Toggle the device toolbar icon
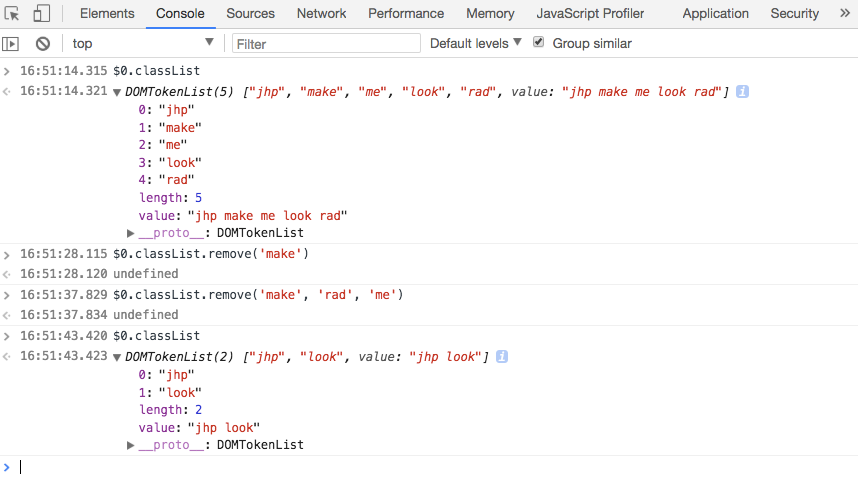858x488 pixels. [42, 14]
